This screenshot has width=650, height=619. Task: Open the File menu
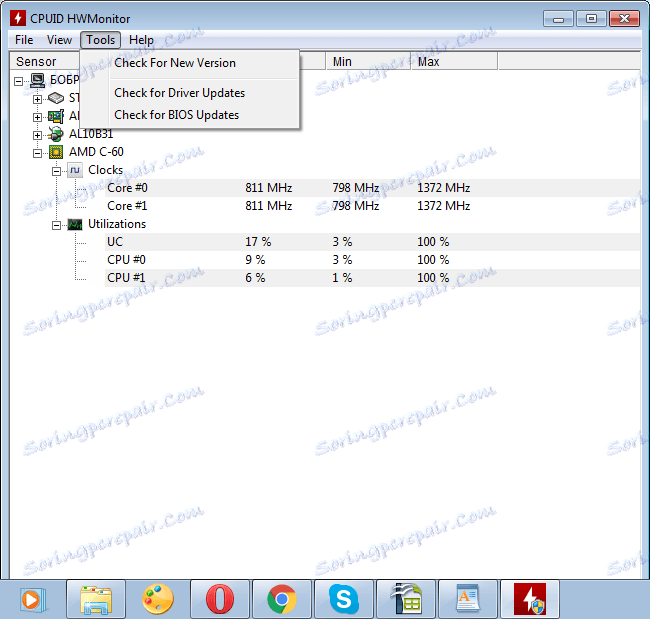tap(24, 40)
